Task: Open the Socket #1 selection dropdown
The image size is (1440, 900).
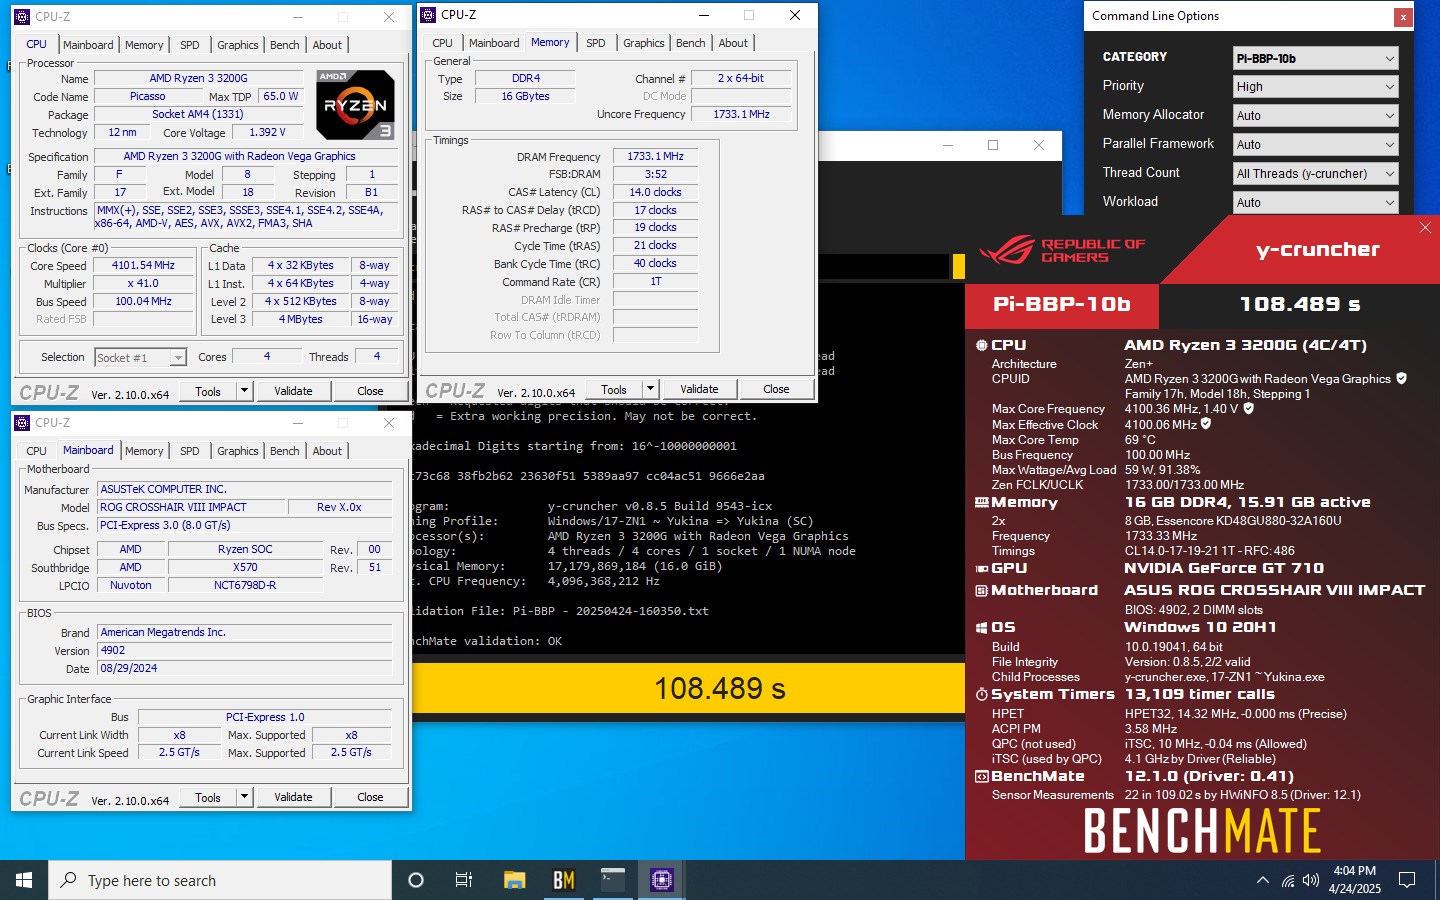Action: pos(140,358)
